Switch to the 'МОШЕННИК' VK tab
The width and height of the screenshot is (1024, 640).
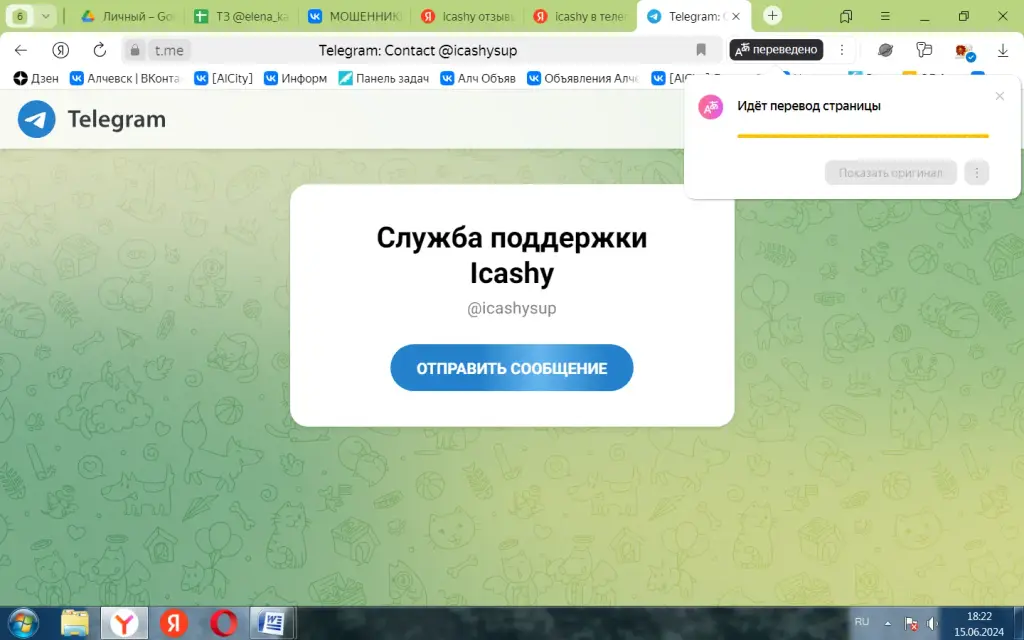coord(355,16)
